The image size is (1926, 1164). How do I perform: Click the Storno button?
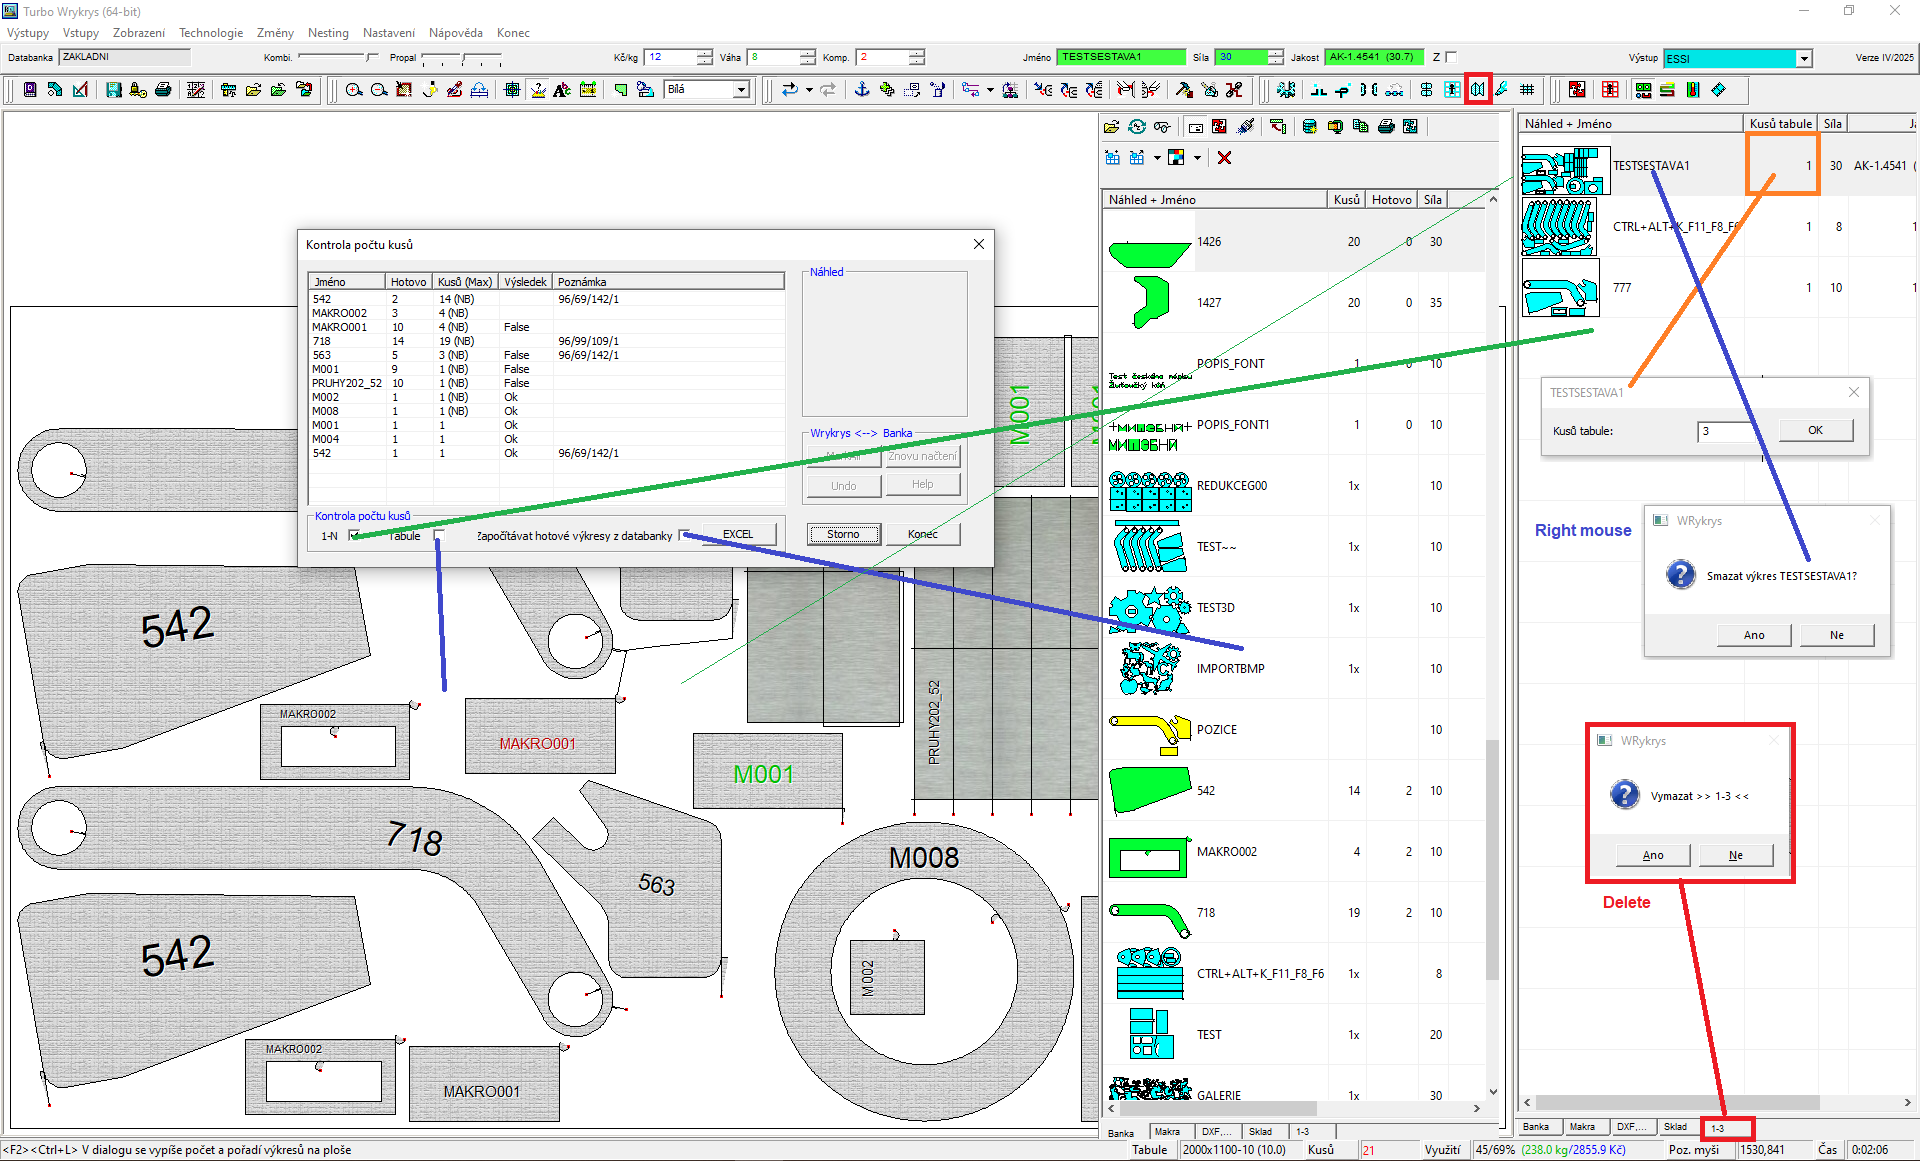point(843,535)
